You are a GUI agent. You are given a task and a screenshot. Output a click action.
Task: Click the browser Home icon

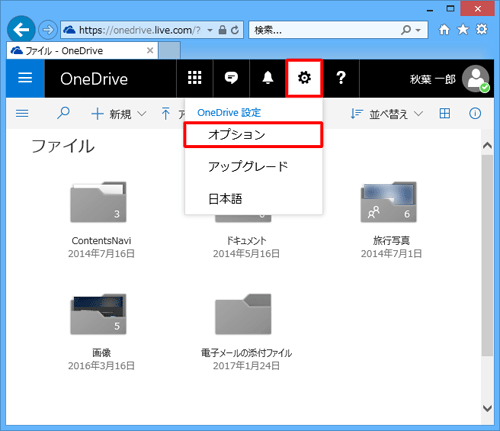pyautogui.click(x=444, y=30)
